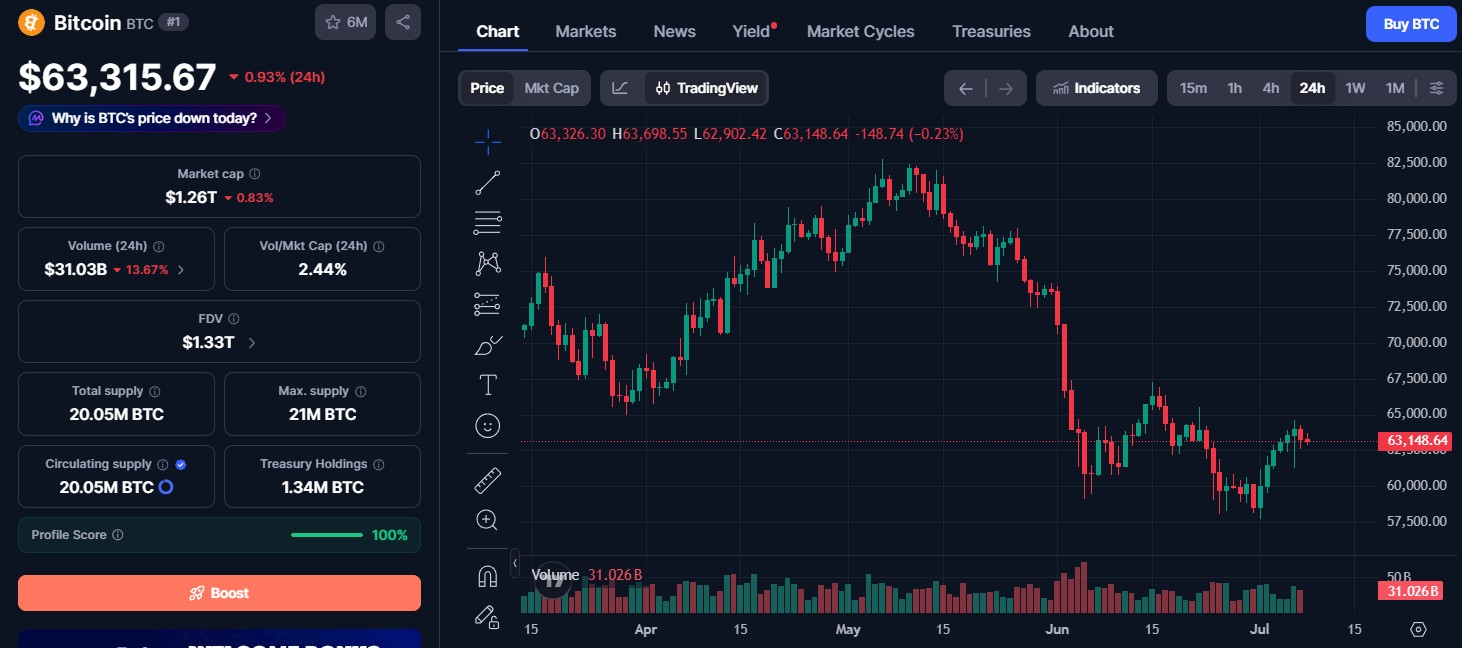Show Treasury Holdings info icon

(379, 465)
